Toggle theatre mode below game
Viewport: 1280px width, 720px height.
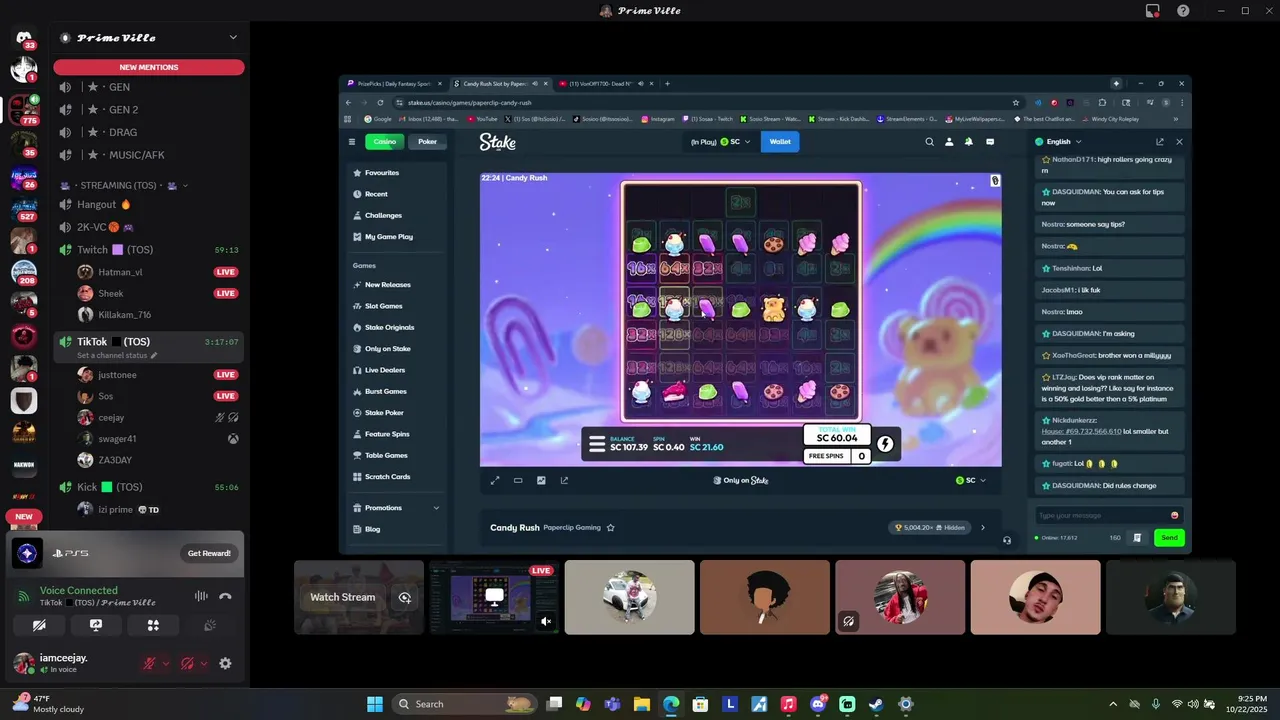(x=518, y=480)
